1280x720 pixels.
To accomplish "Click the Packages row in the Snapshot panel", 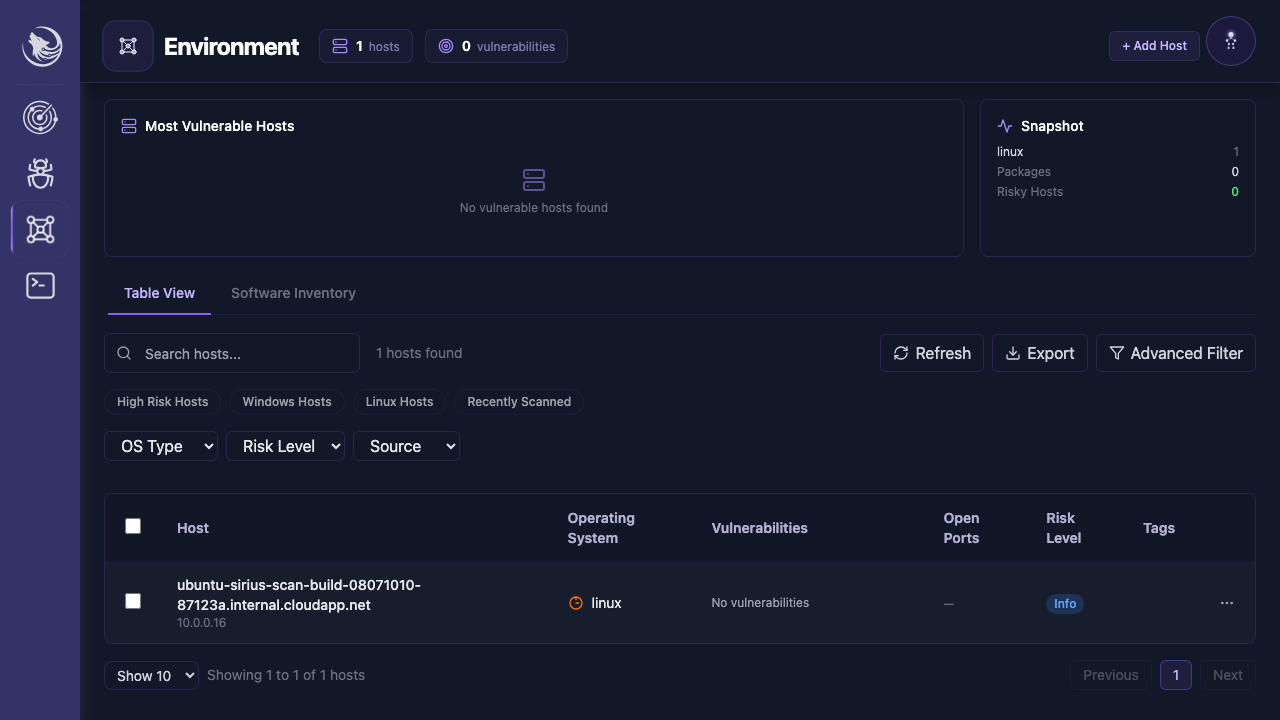I will 1118,172.
